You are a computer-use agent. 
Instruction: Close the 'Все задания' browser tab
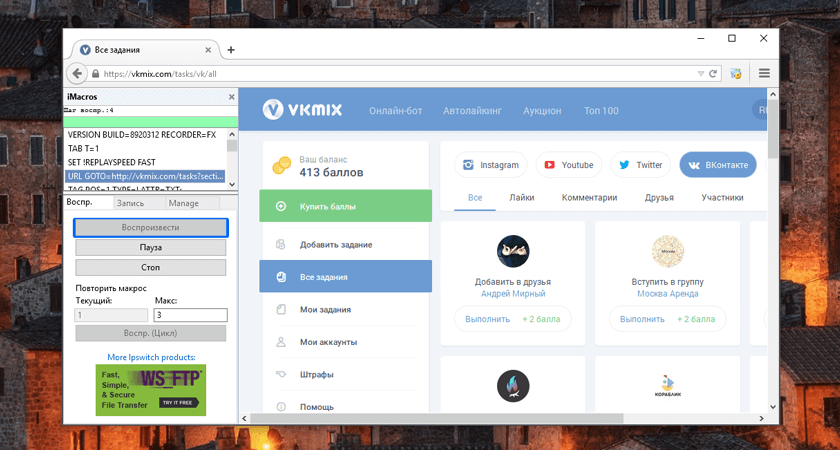coord(208,50)
